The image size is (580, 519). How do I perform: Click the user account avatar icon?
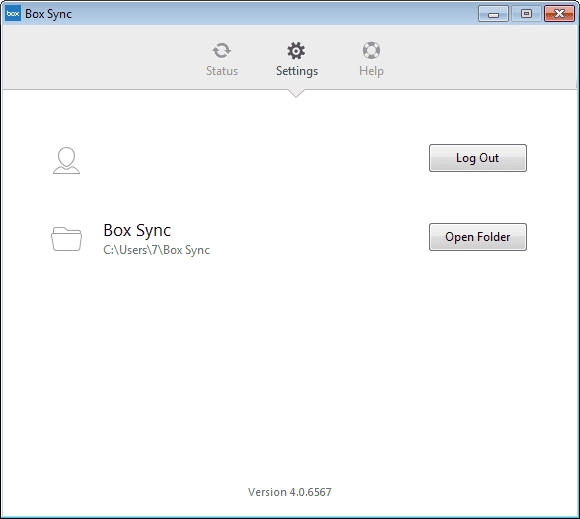coord(67,161)
